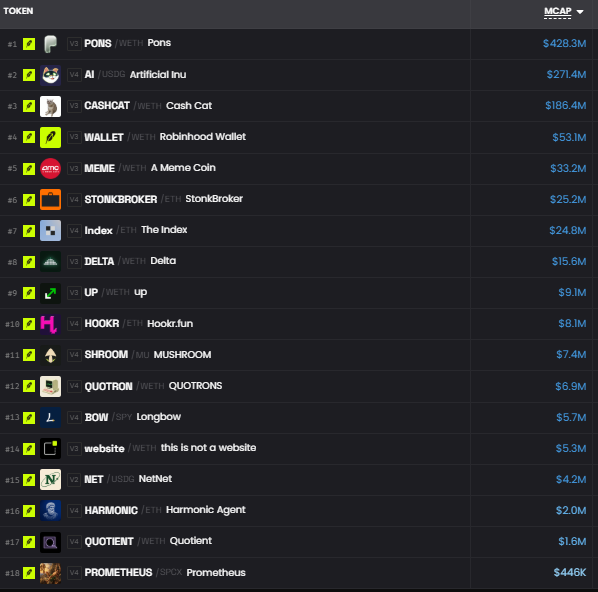Click the Delta token logo
This screenshot has width=598, height=592.
[x=50, y=262]
